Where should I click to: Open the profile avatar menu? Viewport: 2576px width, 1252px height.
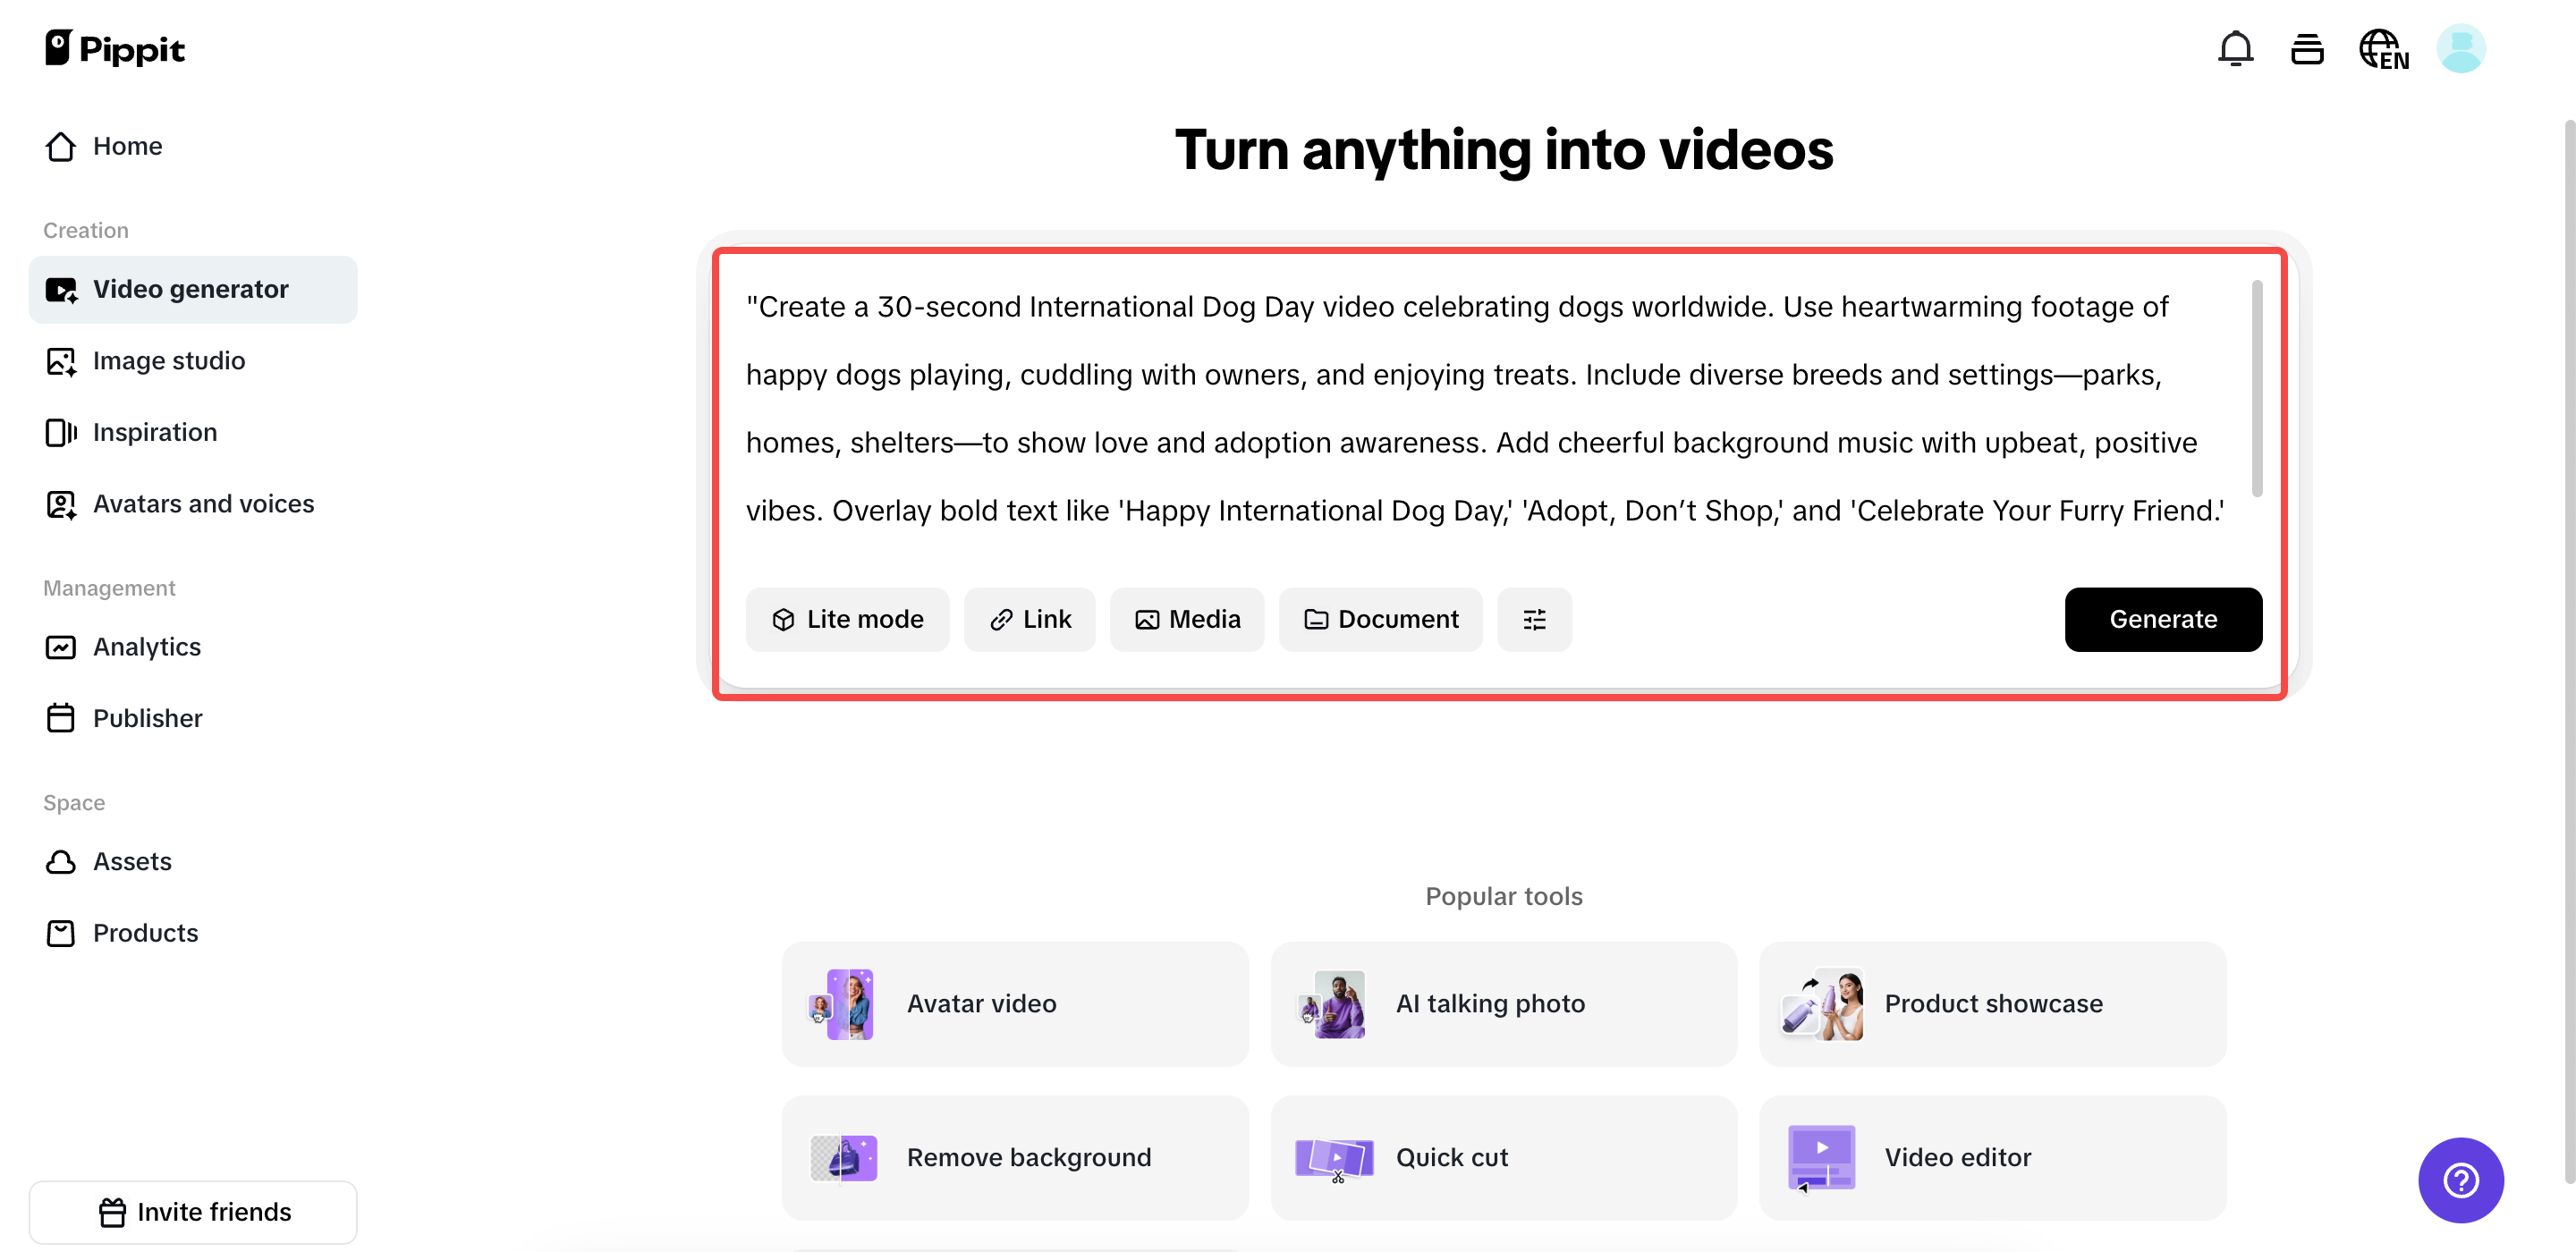click(x=2461, y=48)
